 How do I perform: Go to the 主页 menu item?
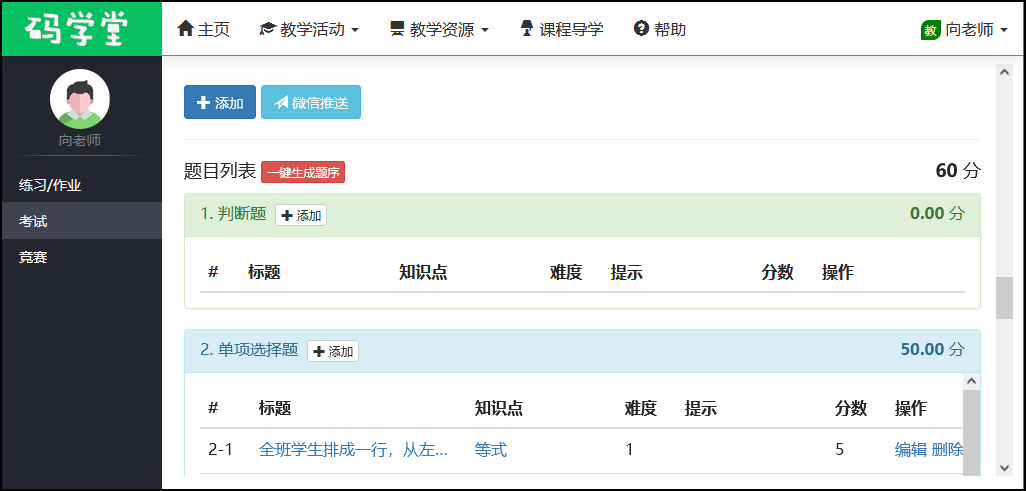pyautogui.click(x=203, y=29)
